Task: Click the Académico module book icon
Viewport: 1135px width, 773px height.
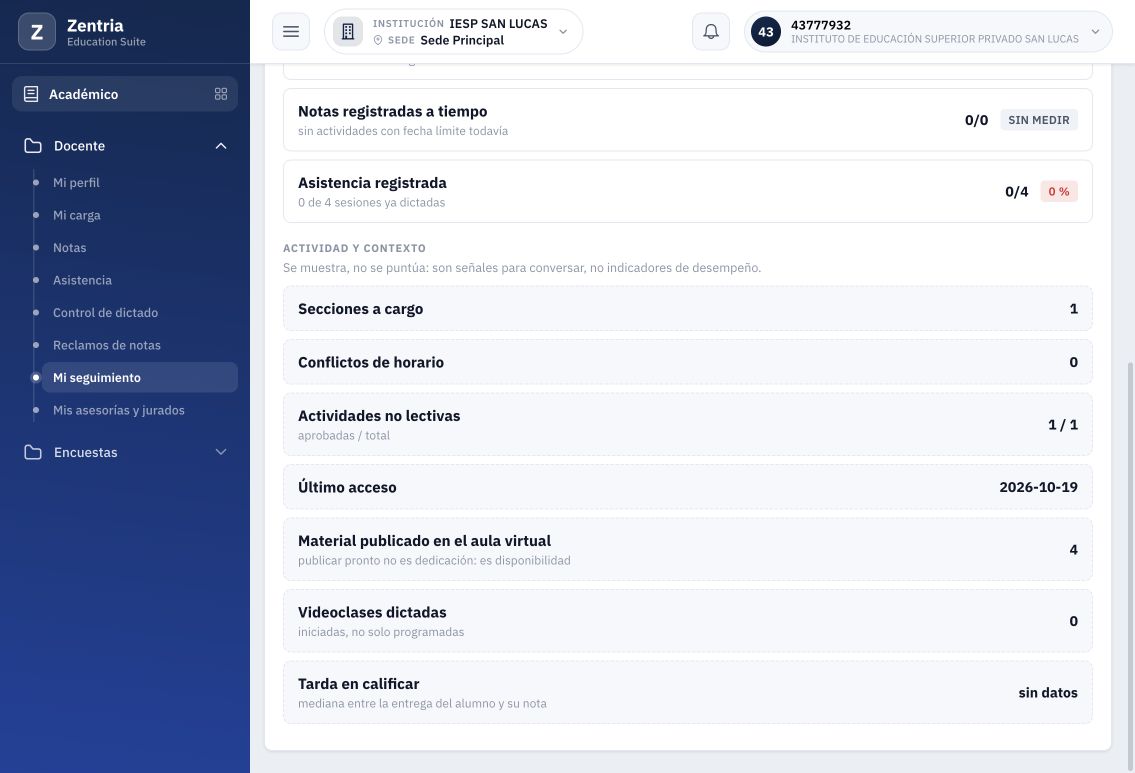Action: coord(31,94)
